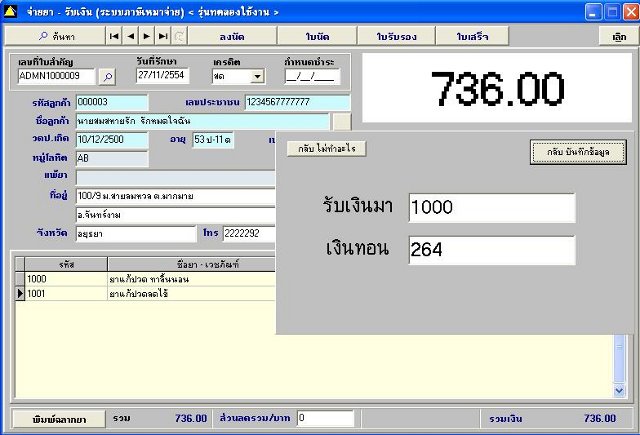Click the scrollbar down arrow in item grid
Image resolution: width=640 pixels, height=435 pixels.
pyautogui.click(x=619, y=391)
